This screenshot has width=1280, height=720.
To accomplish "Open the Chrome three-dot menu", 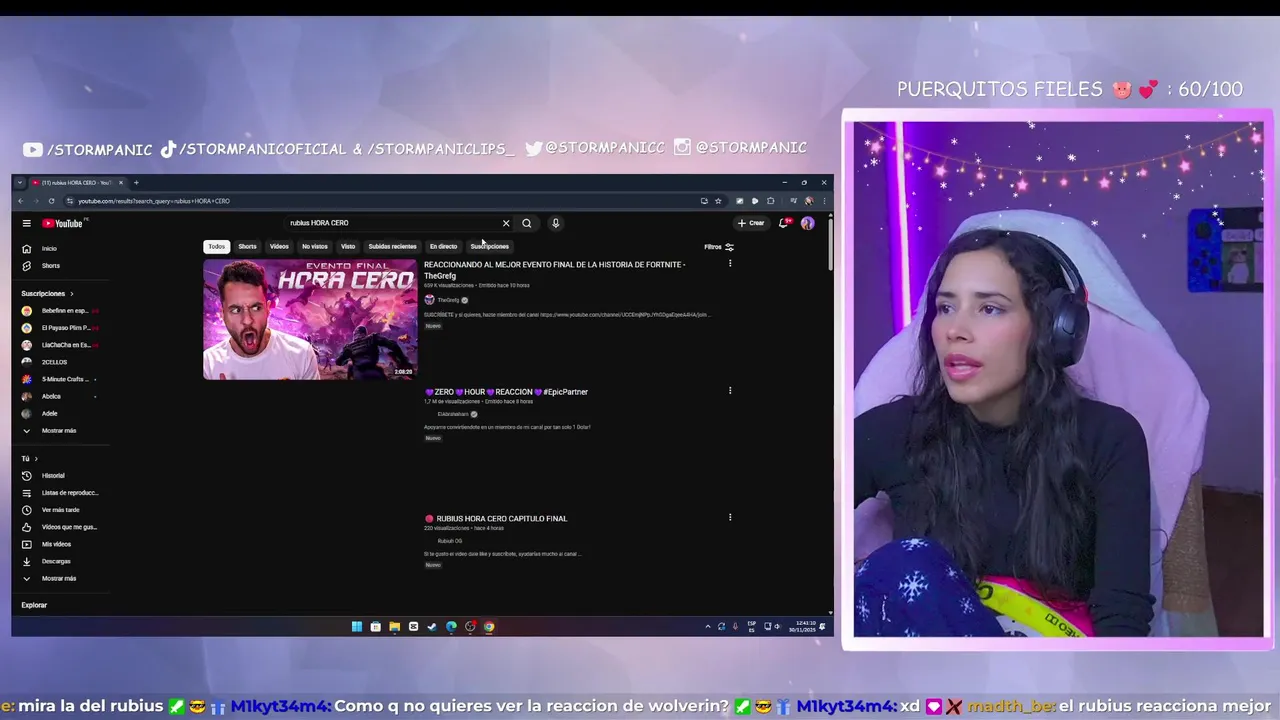I will click(824, 201).
